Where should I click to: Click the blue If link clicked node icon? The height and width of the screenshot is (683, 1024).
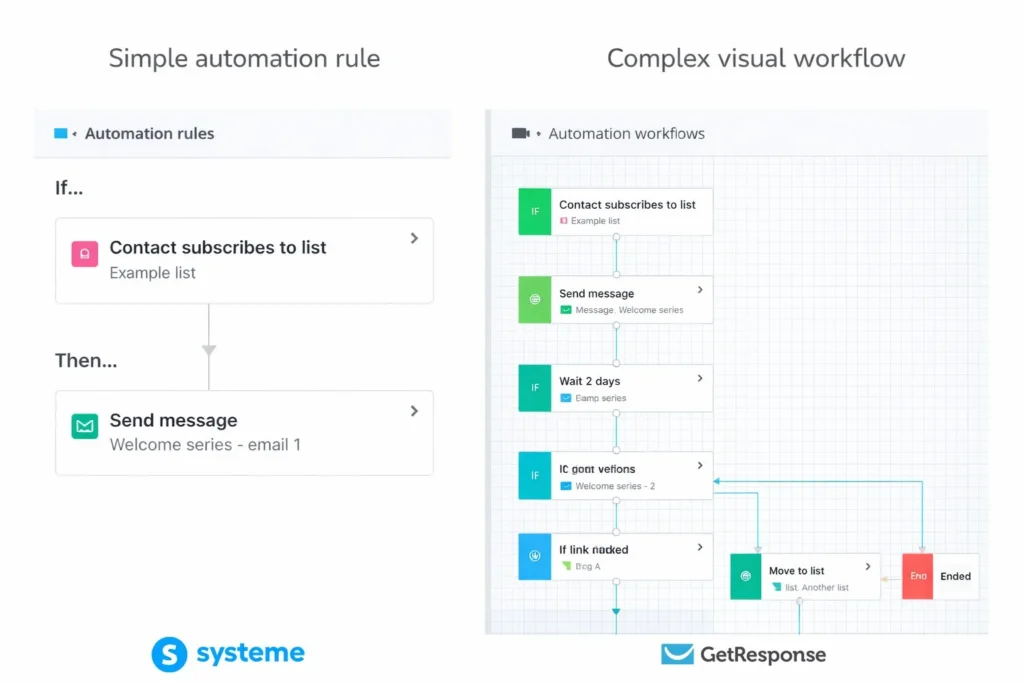533,556
